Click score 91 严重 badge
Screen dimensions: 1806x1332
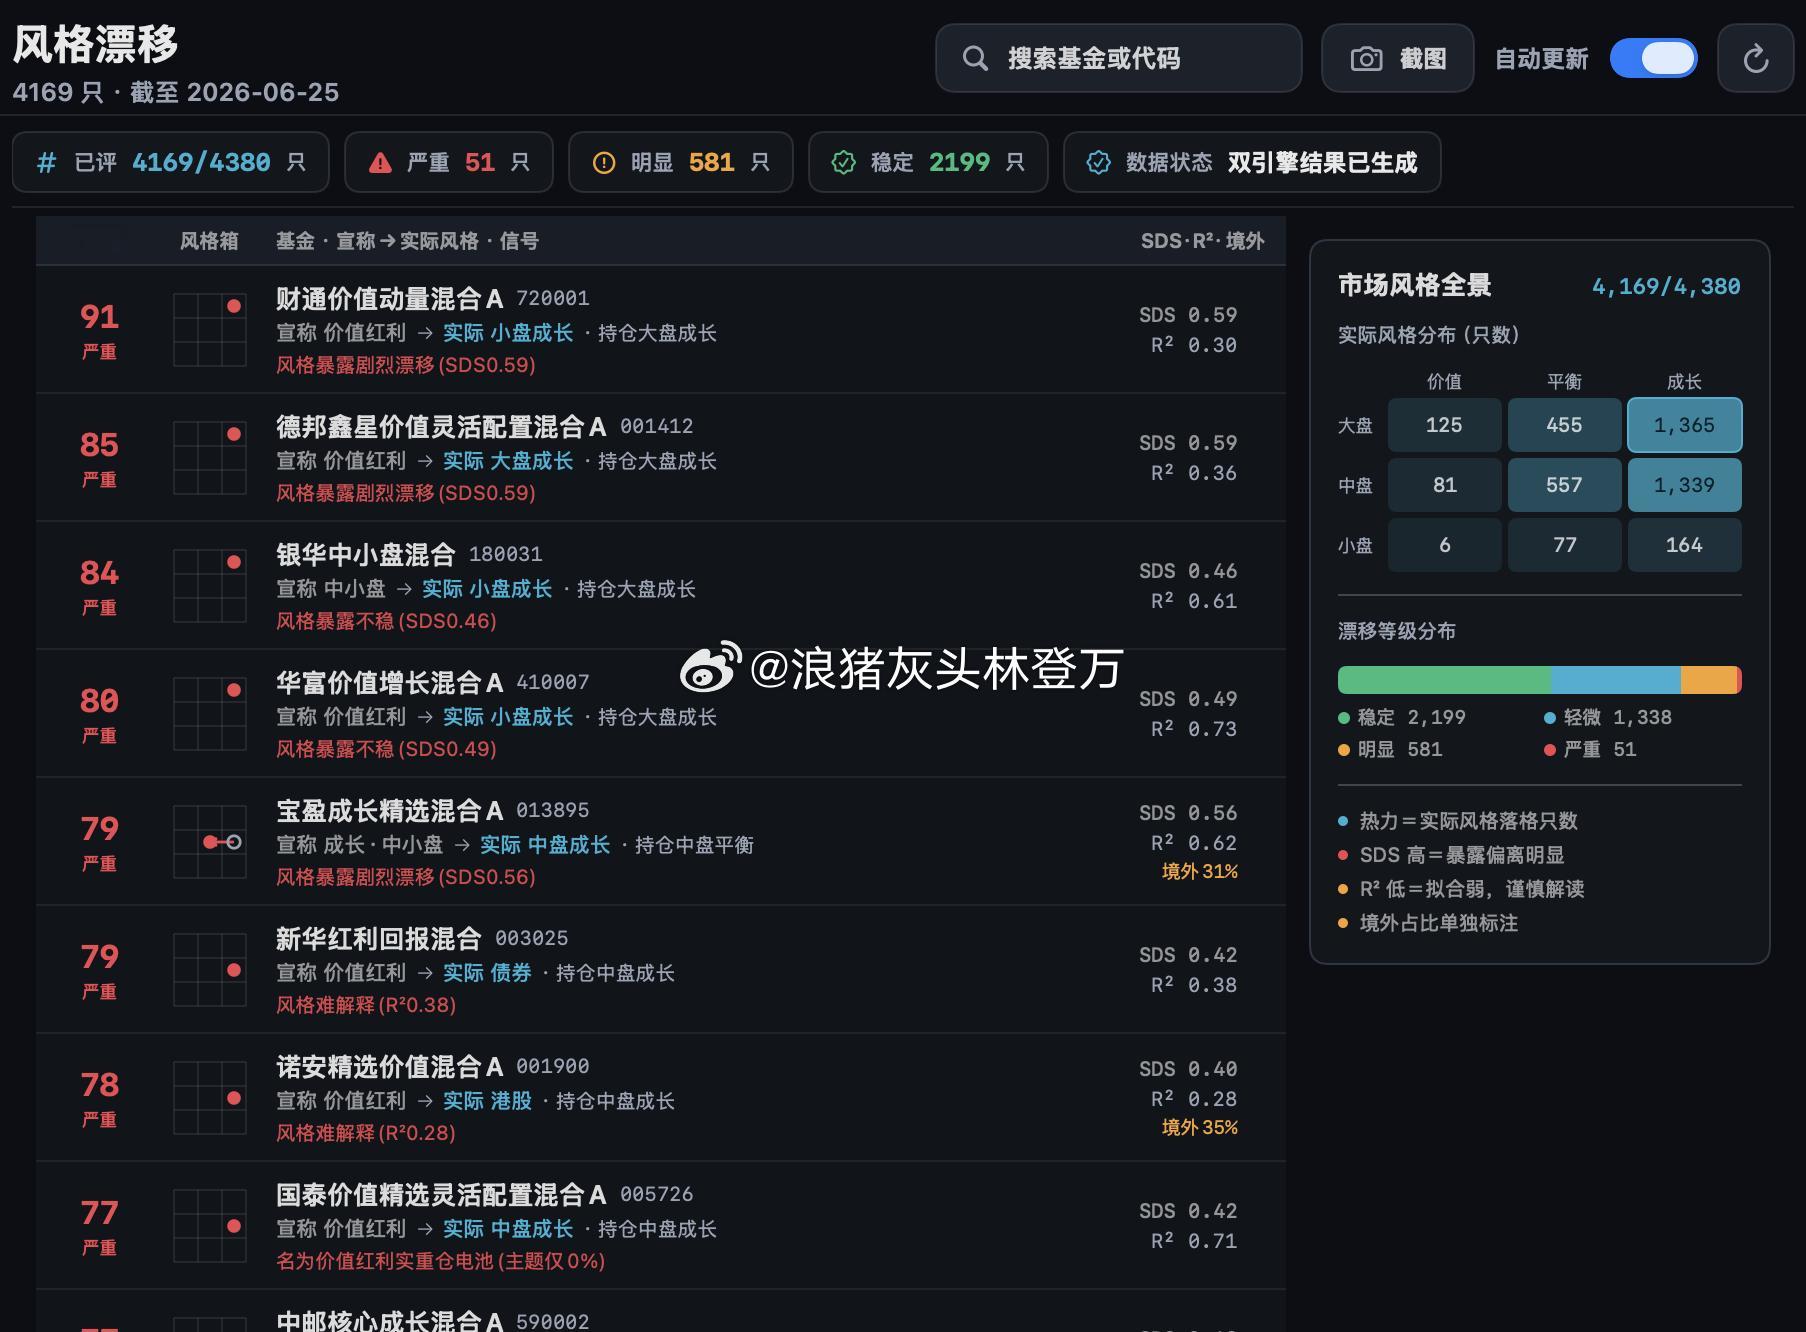pyautogui.click(x=99, y=330)
